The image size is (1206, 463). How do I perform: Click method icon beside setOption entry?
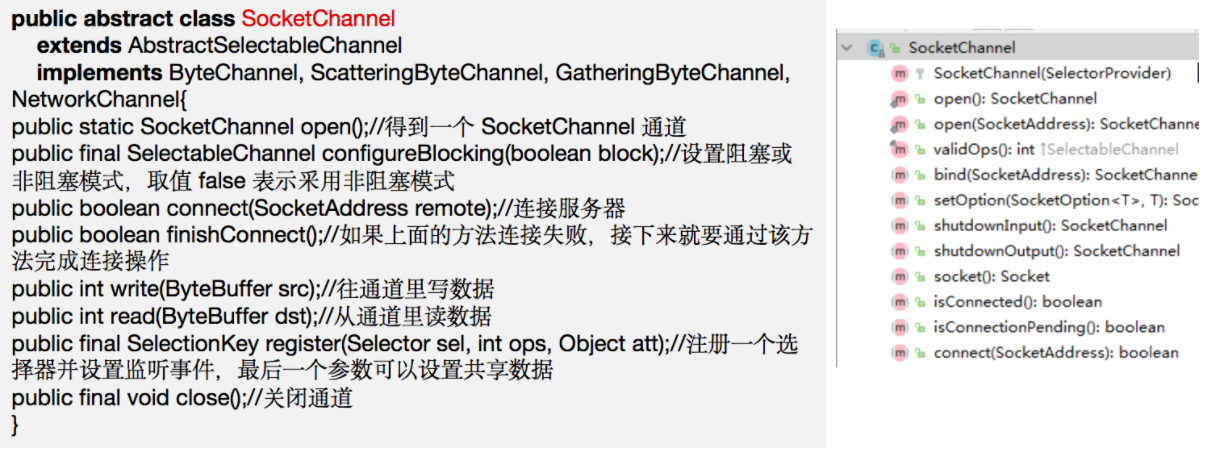[900, 200]
